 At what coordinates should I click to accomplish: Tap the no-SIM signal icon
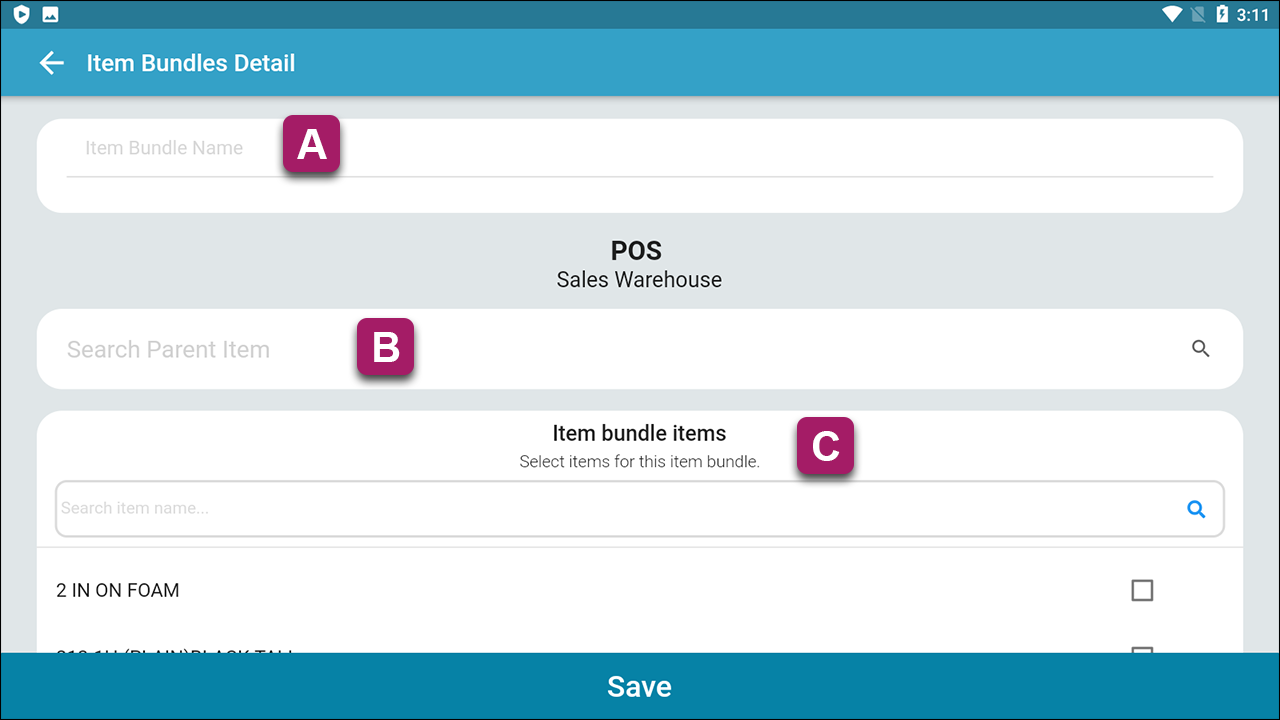(x=1197, y=14)
